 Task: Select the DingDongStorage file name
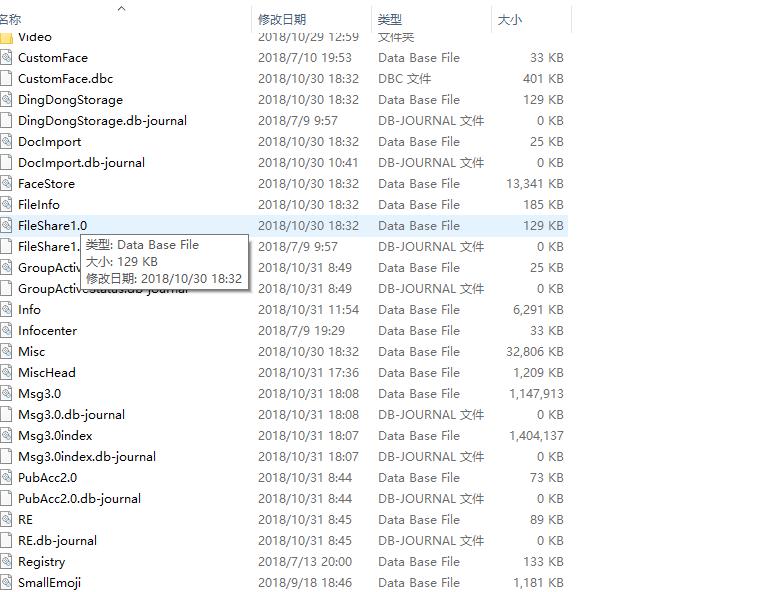click(70, 100)
